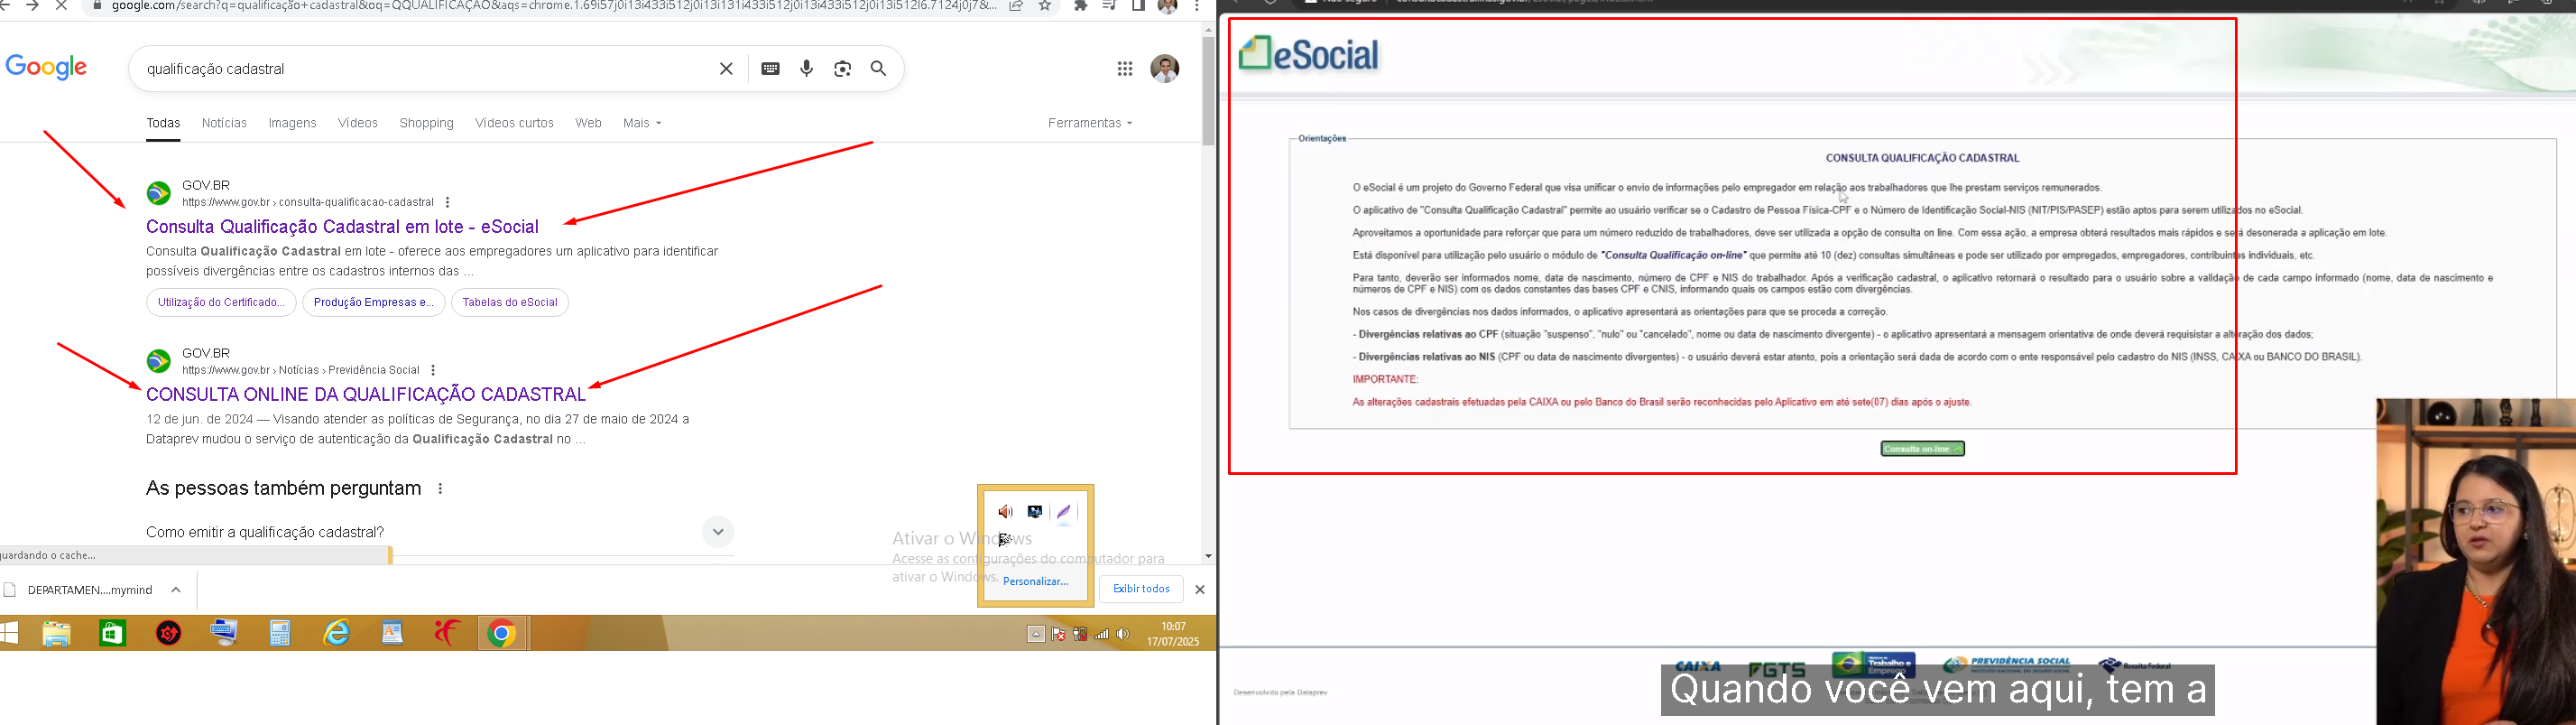Launch Windows Store from the taskbar
Image resolution: width=2576 pixels, height=725 pixels.
pos(112,634)
